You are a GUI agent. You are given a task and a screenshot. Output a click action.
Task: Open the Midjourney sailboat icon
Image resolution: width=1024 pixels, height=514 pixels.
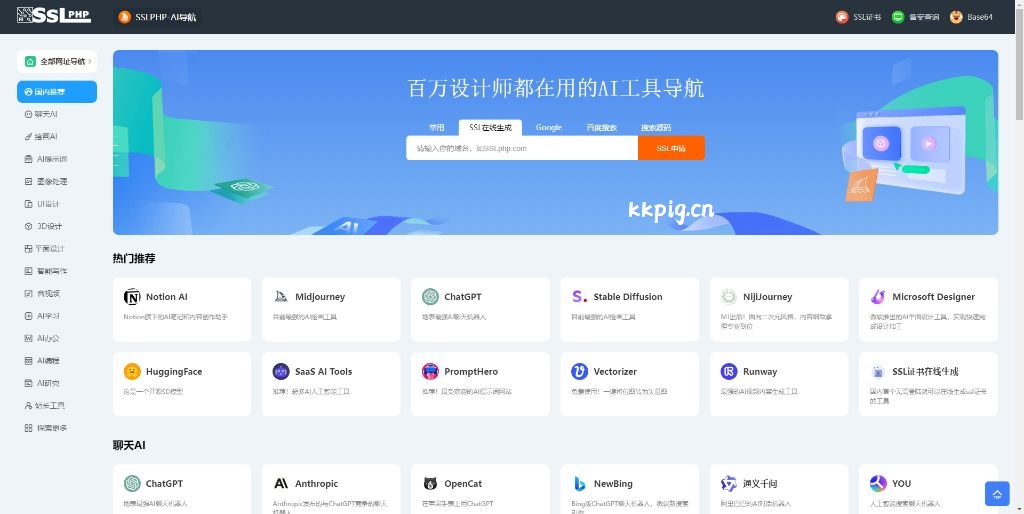point(281,297)
